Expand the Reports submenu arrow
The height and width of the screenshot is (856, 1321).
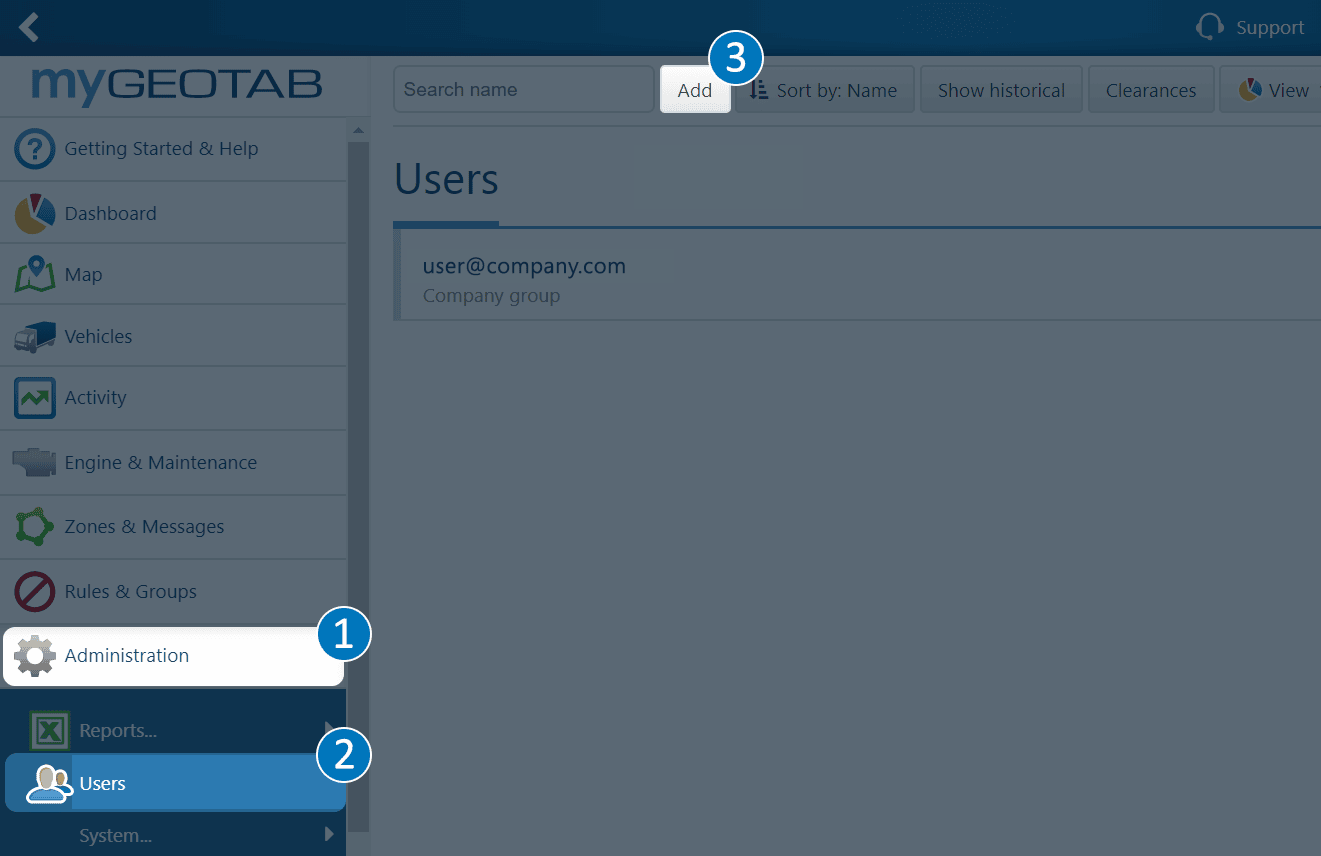[329, 728]
